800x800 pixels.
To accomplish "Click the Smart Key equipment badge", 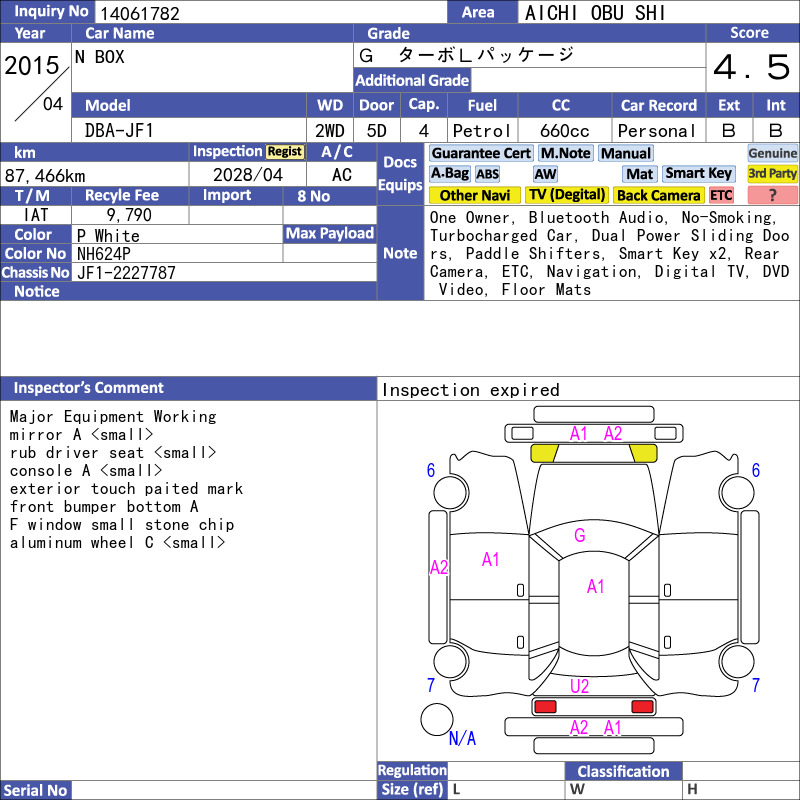I will click(698, 174).
